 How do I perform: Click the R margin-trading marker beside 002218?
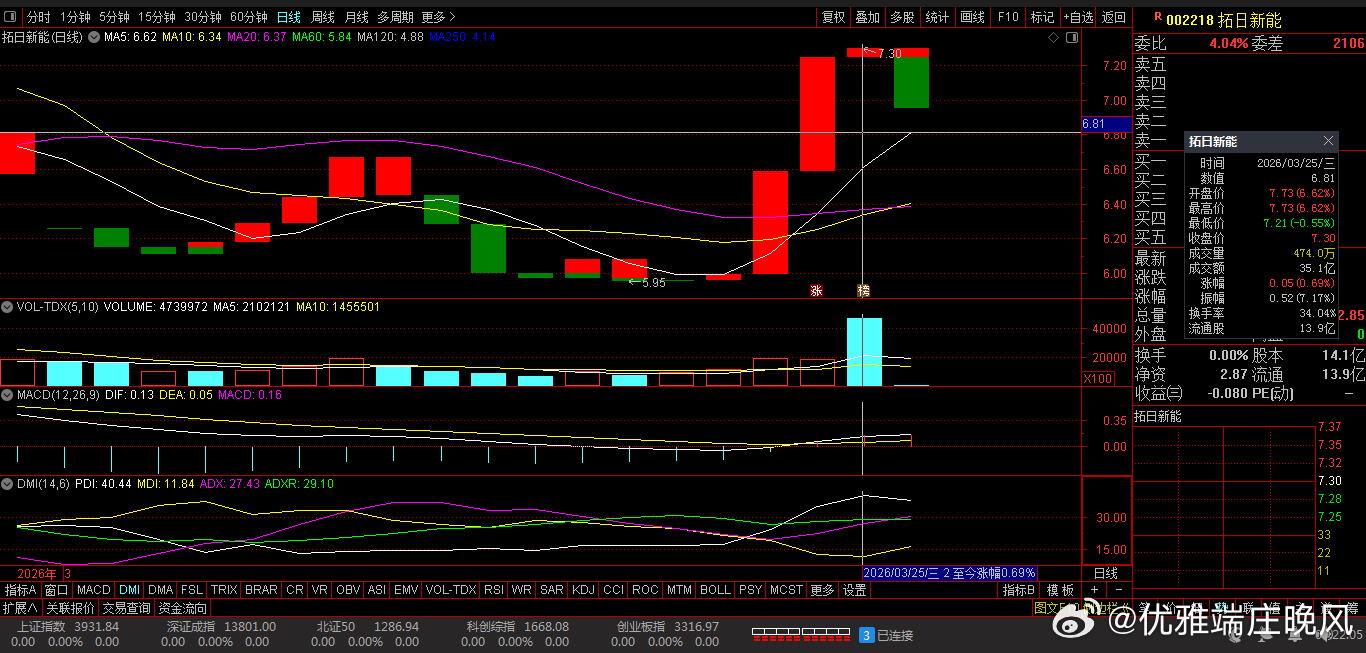click(1158, 16)
